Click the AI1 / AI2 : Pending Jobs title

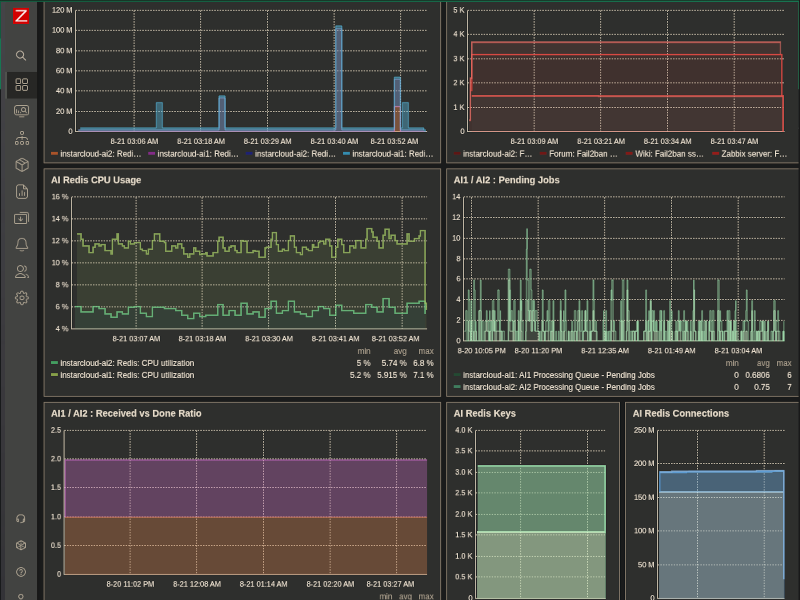507,180
